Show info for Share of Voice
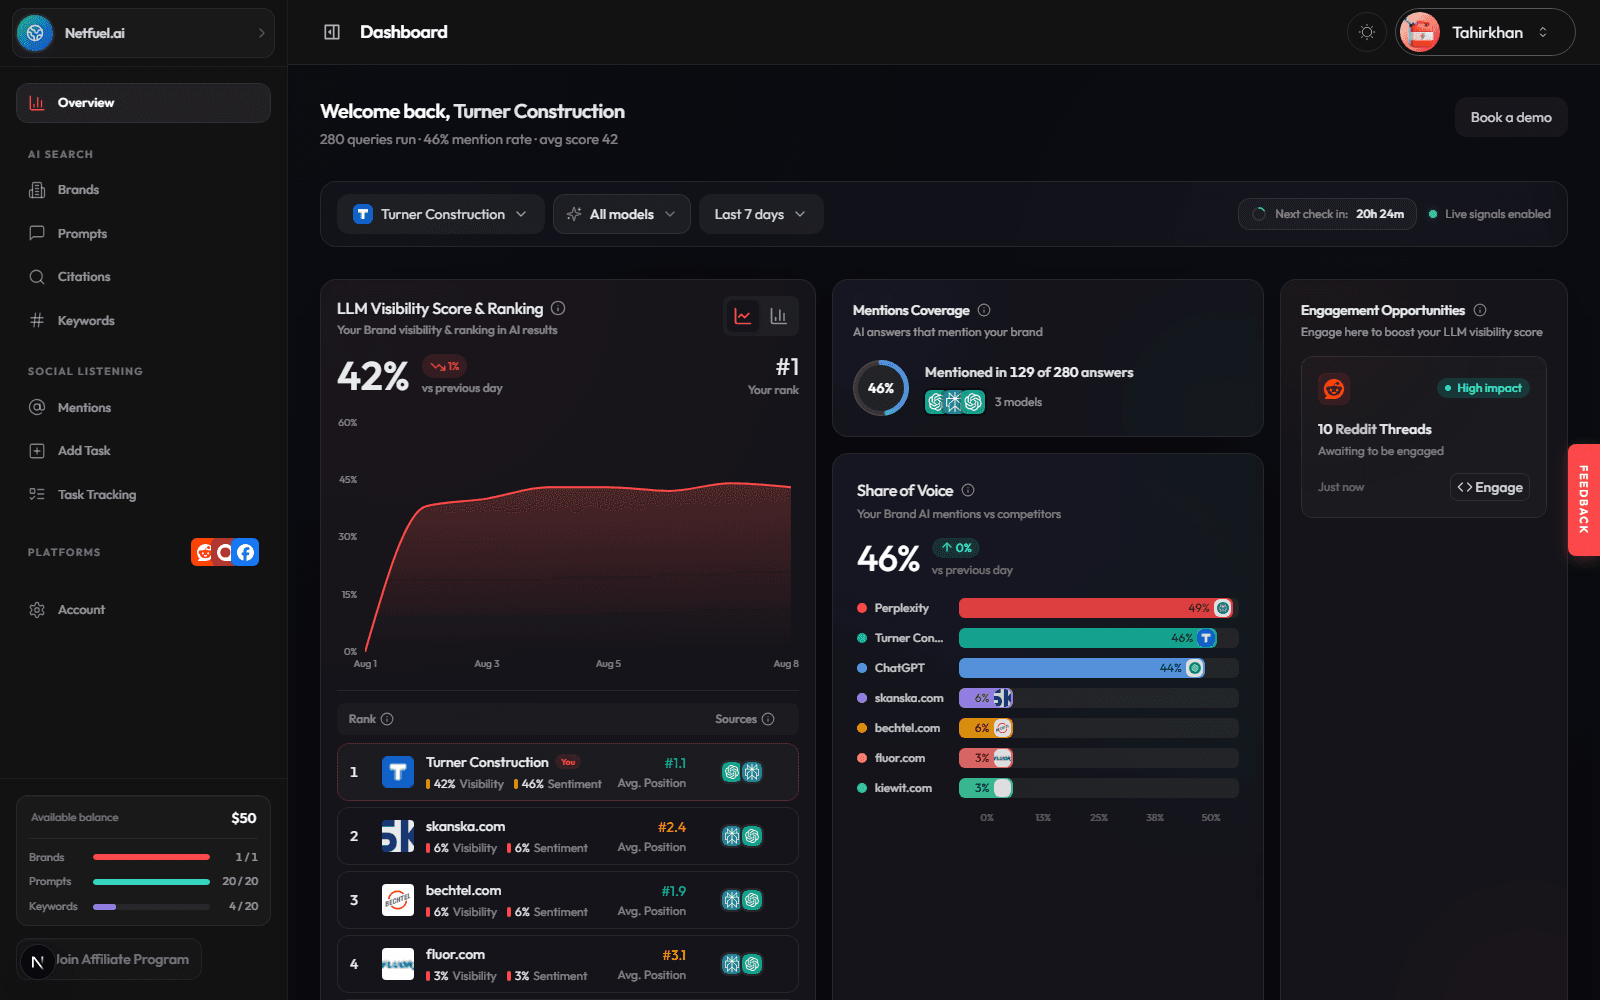 click(x=968, y=490)
